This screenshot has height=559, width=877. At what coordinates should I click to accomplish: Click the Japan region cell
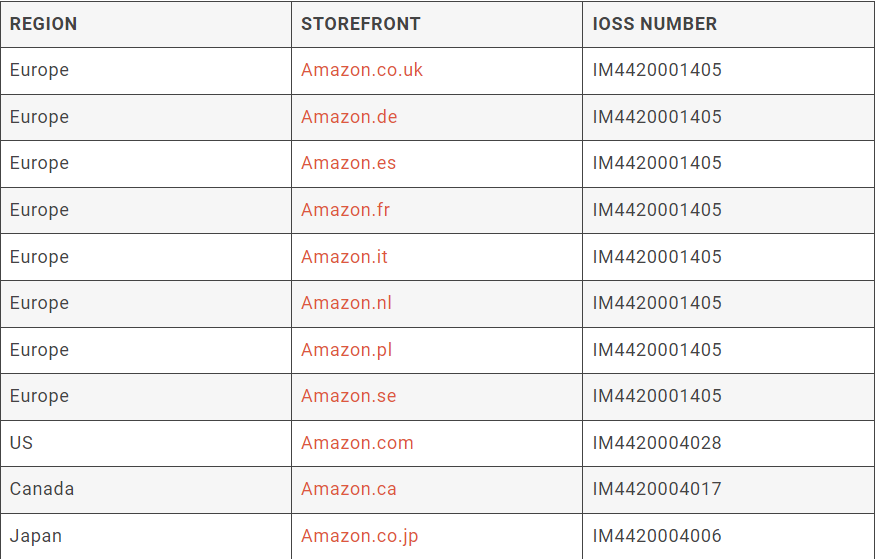coord(36,536)
